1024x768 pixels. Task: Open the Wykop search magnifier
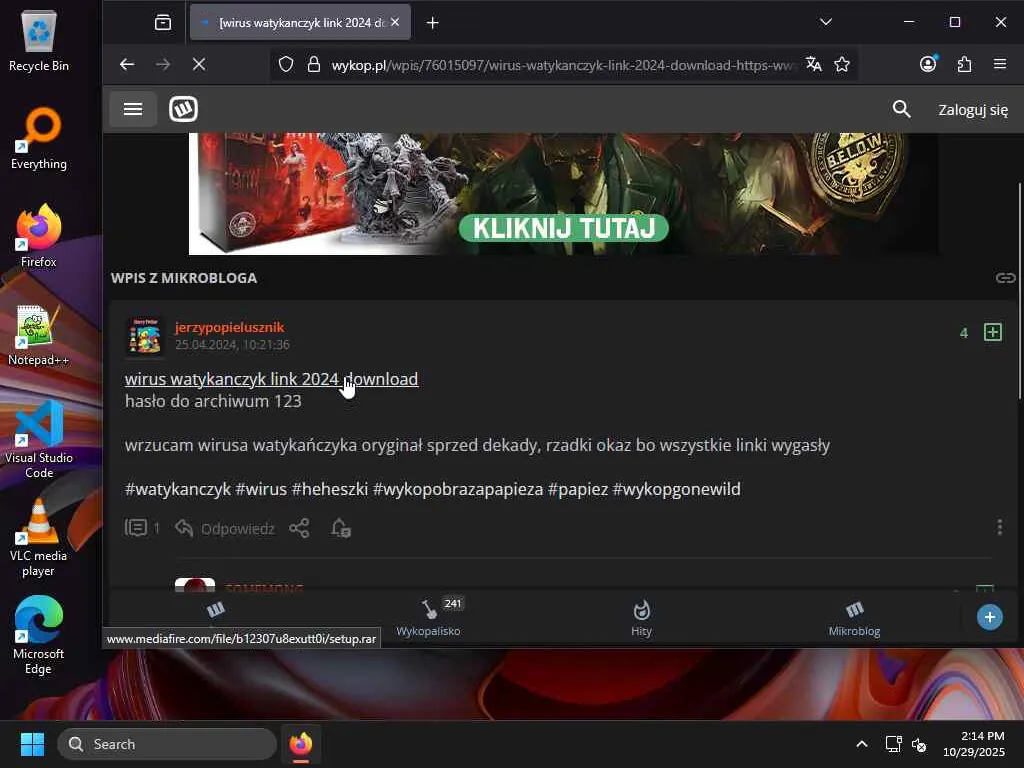click(x=901, y=109)
